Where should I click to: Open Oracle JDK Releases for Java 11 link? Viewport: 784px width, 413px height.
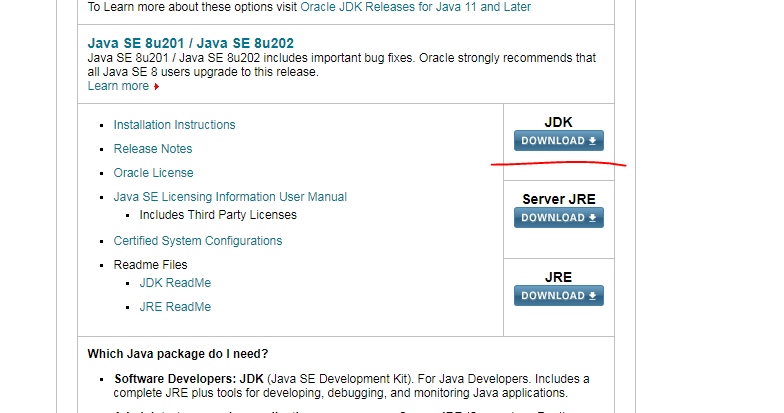[x=415, y=7]
